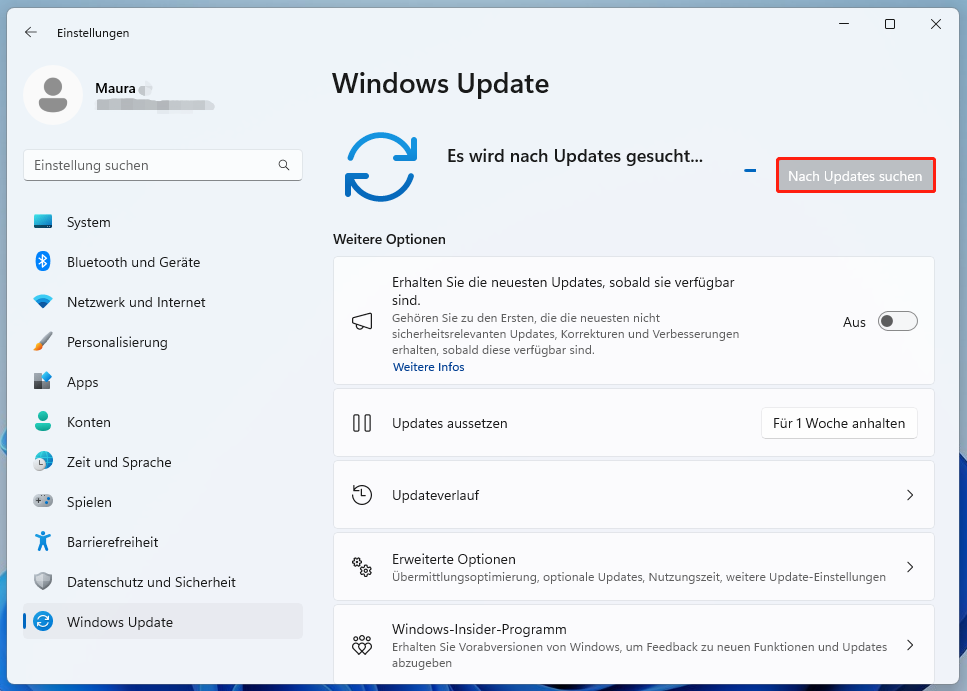Expand the Windows-Insider-Programm section
The image size is (967, 691).
[909, 645]
